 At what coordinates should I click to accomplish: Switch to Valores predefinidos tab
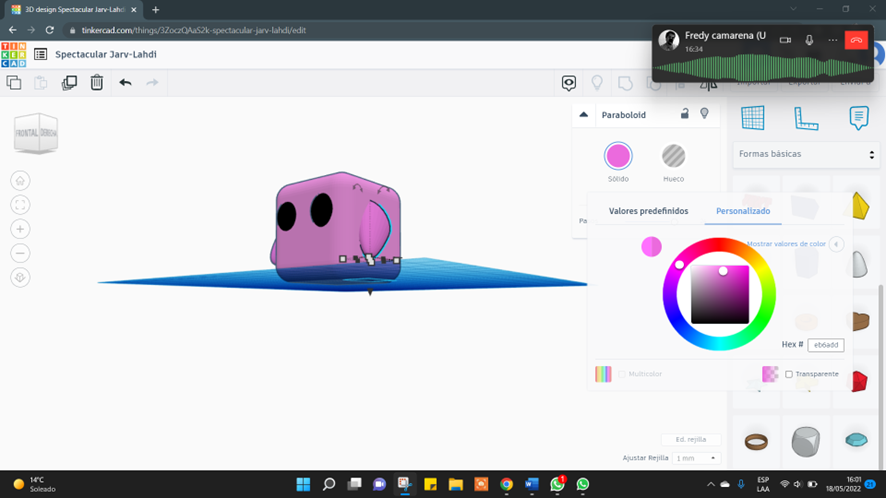648,211
